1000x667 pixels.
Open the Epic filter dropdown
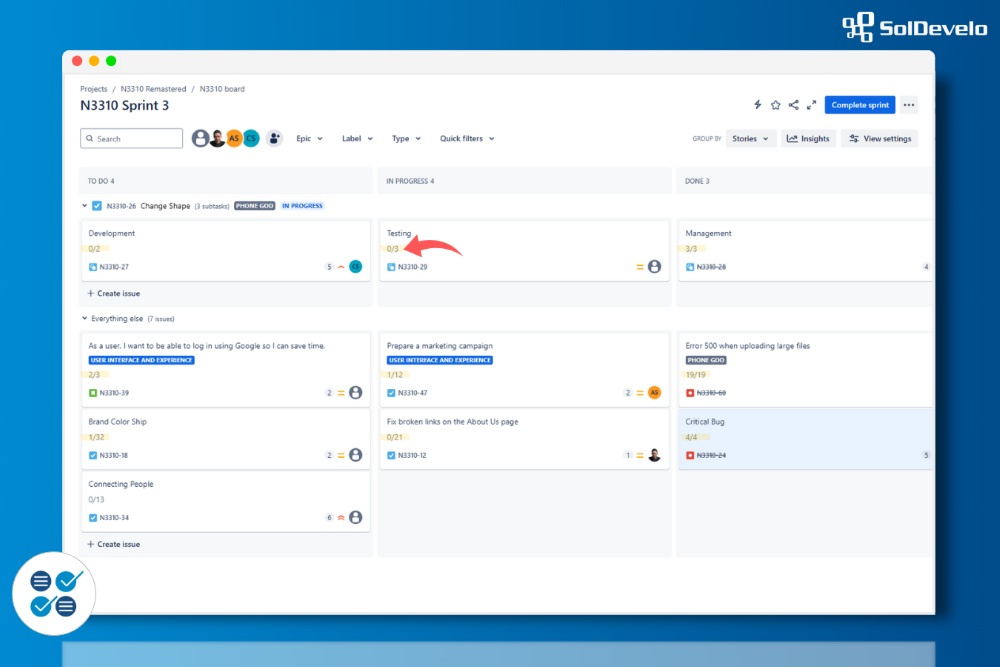(x=309, y=139)
